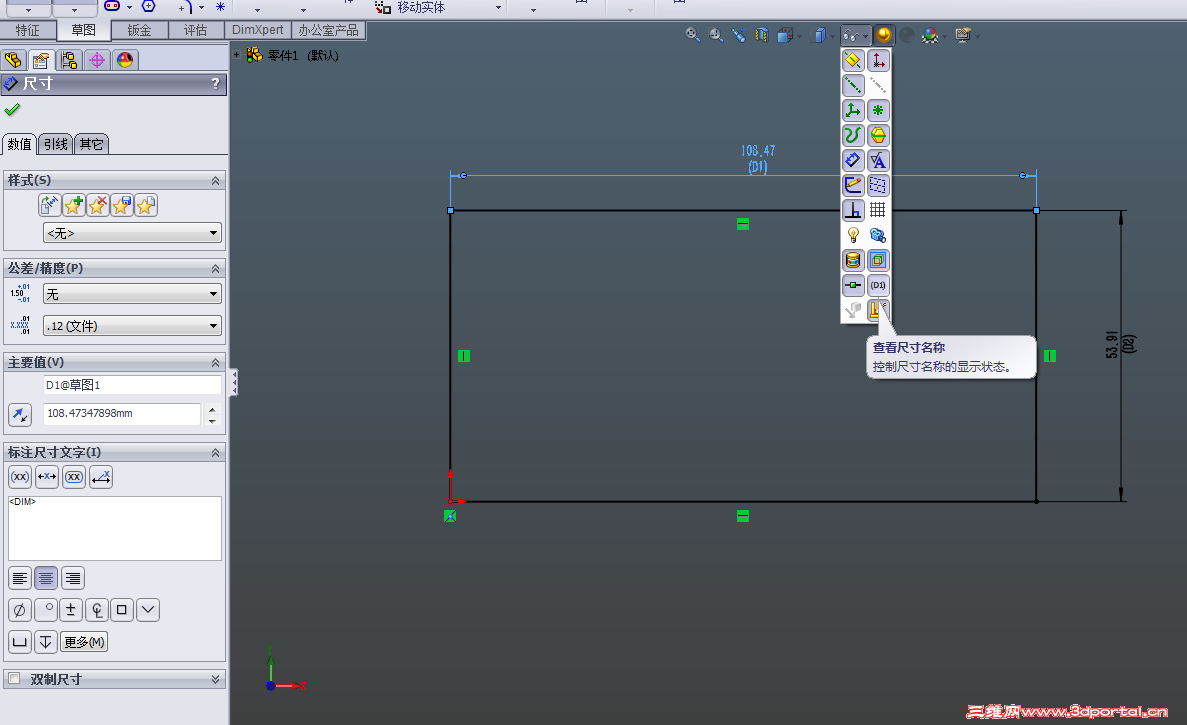This screenshot has width=1187, height=725.
Task: Open the FeatureManager design tree tab
Action: click(x=13, y=60)
